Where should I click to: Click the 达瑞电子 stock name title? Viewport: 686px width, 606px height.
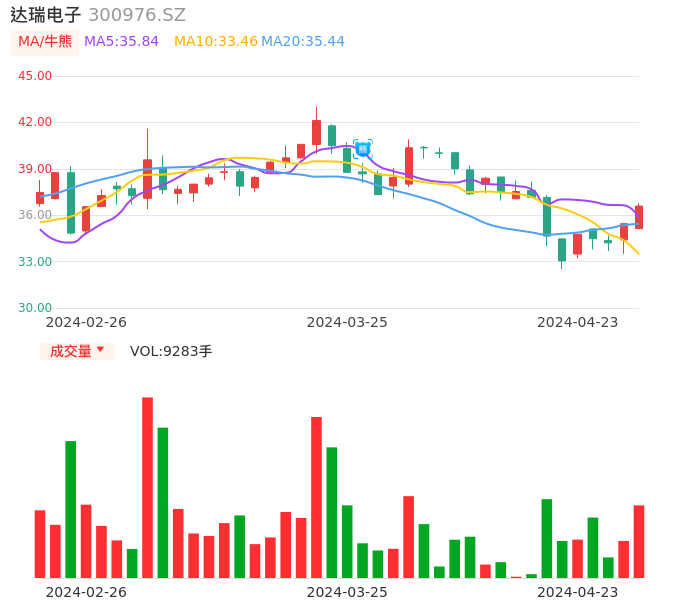[46, 15]
